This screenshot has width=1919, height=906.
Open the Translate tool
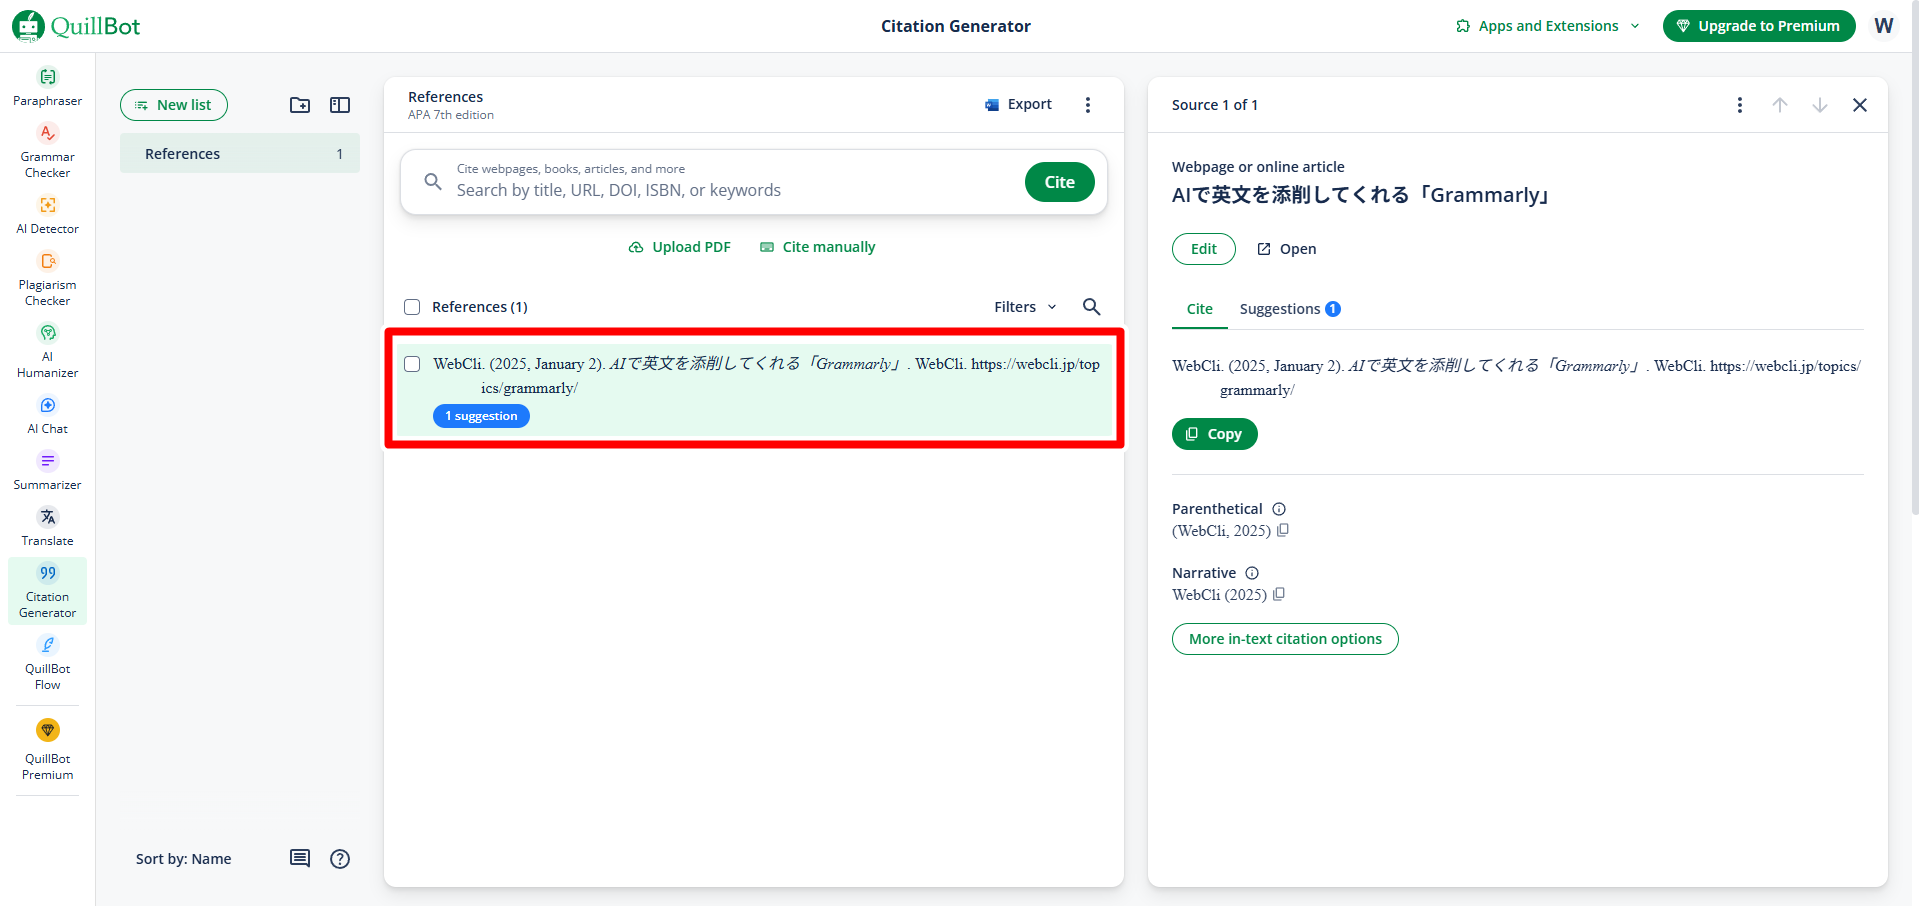tap(47, 527)
